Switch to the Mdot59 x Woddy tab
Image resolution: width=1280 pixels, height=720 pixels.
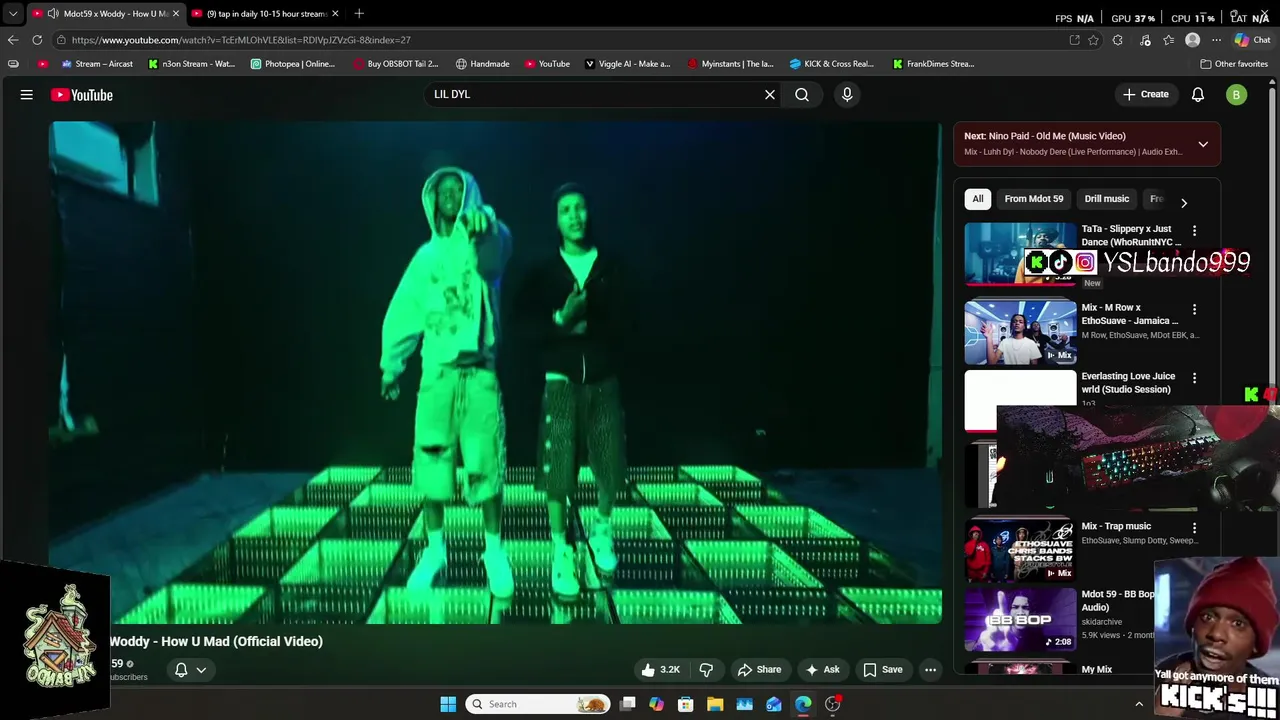point(106,14)
